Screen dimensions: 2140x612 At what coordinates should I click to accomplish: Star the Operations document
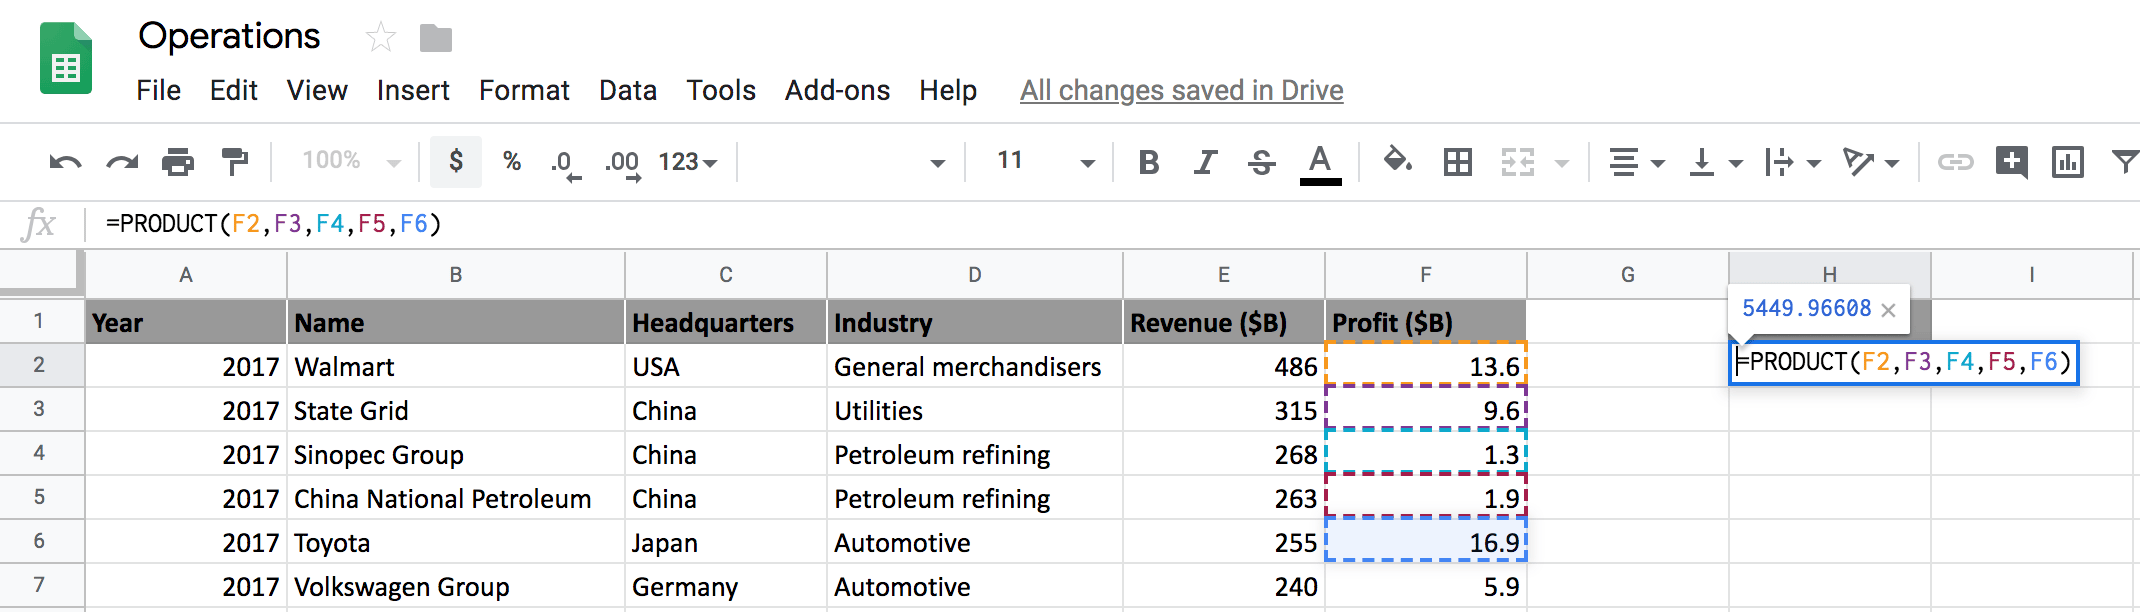click(381, 38)
